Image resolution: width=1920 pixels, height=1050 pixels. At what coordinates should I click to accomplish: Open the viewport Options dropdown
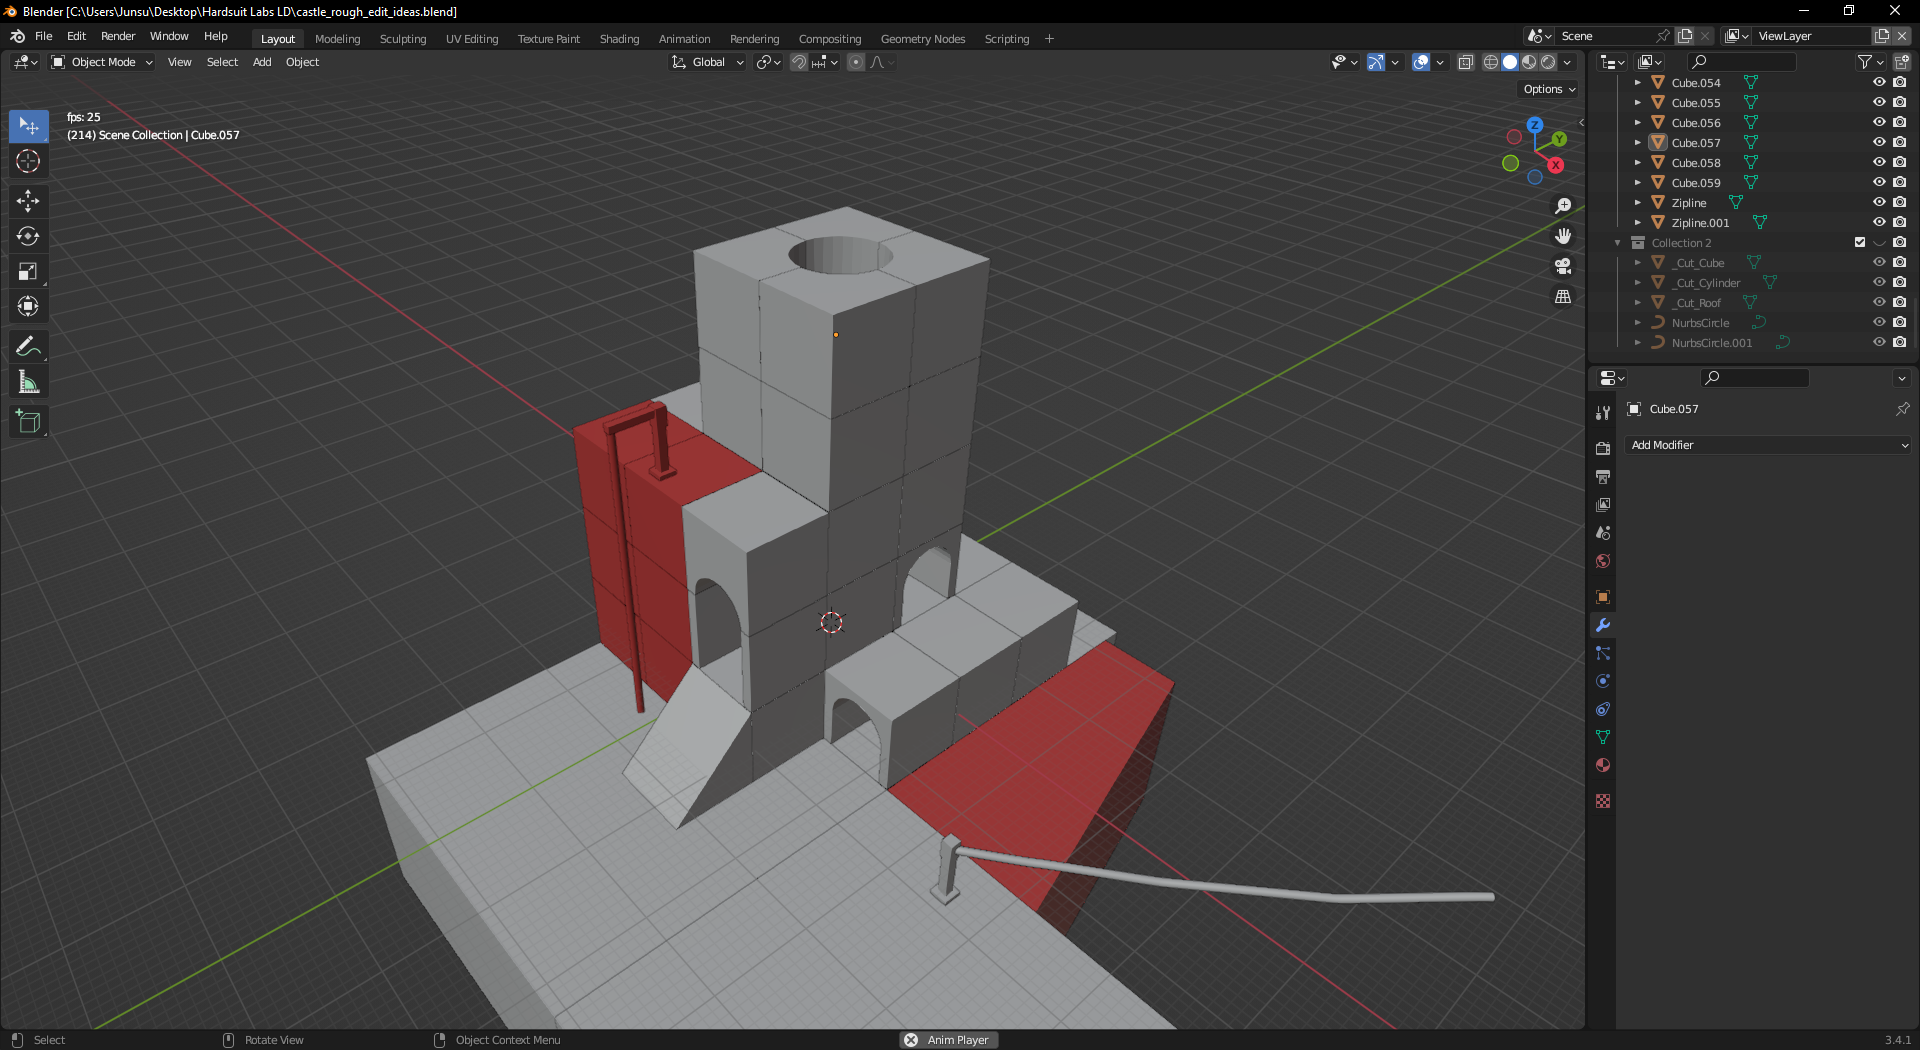click(x=1549, y=89)
